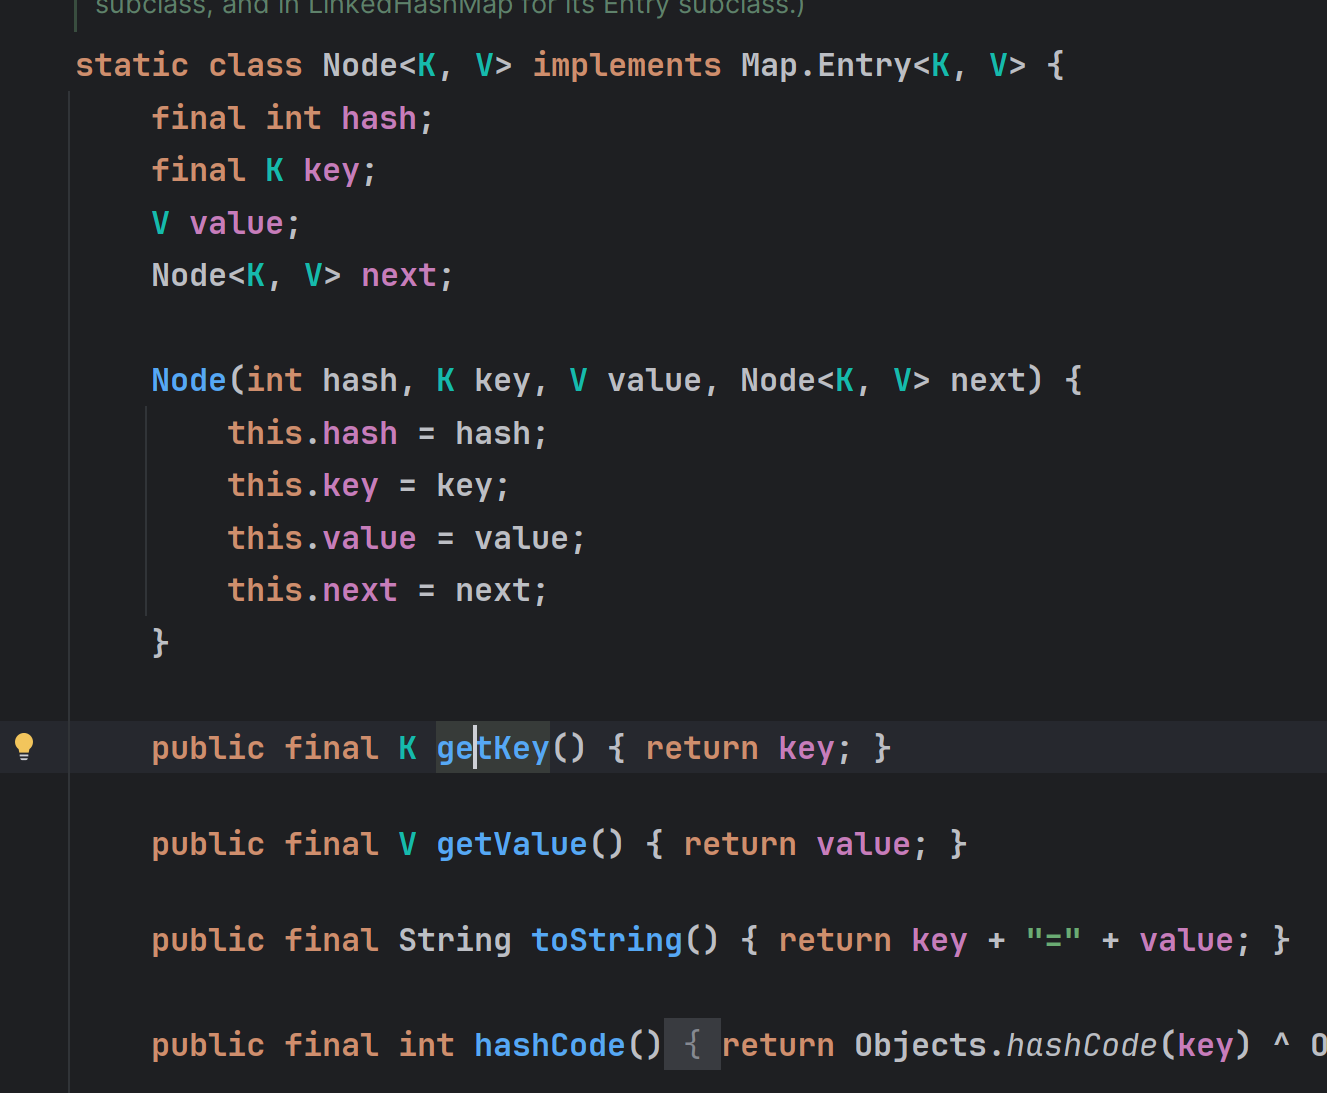1327x1093 pixels.
Task: Click the getValue method name
Action: pyautogui.click(x=512, y=844)
